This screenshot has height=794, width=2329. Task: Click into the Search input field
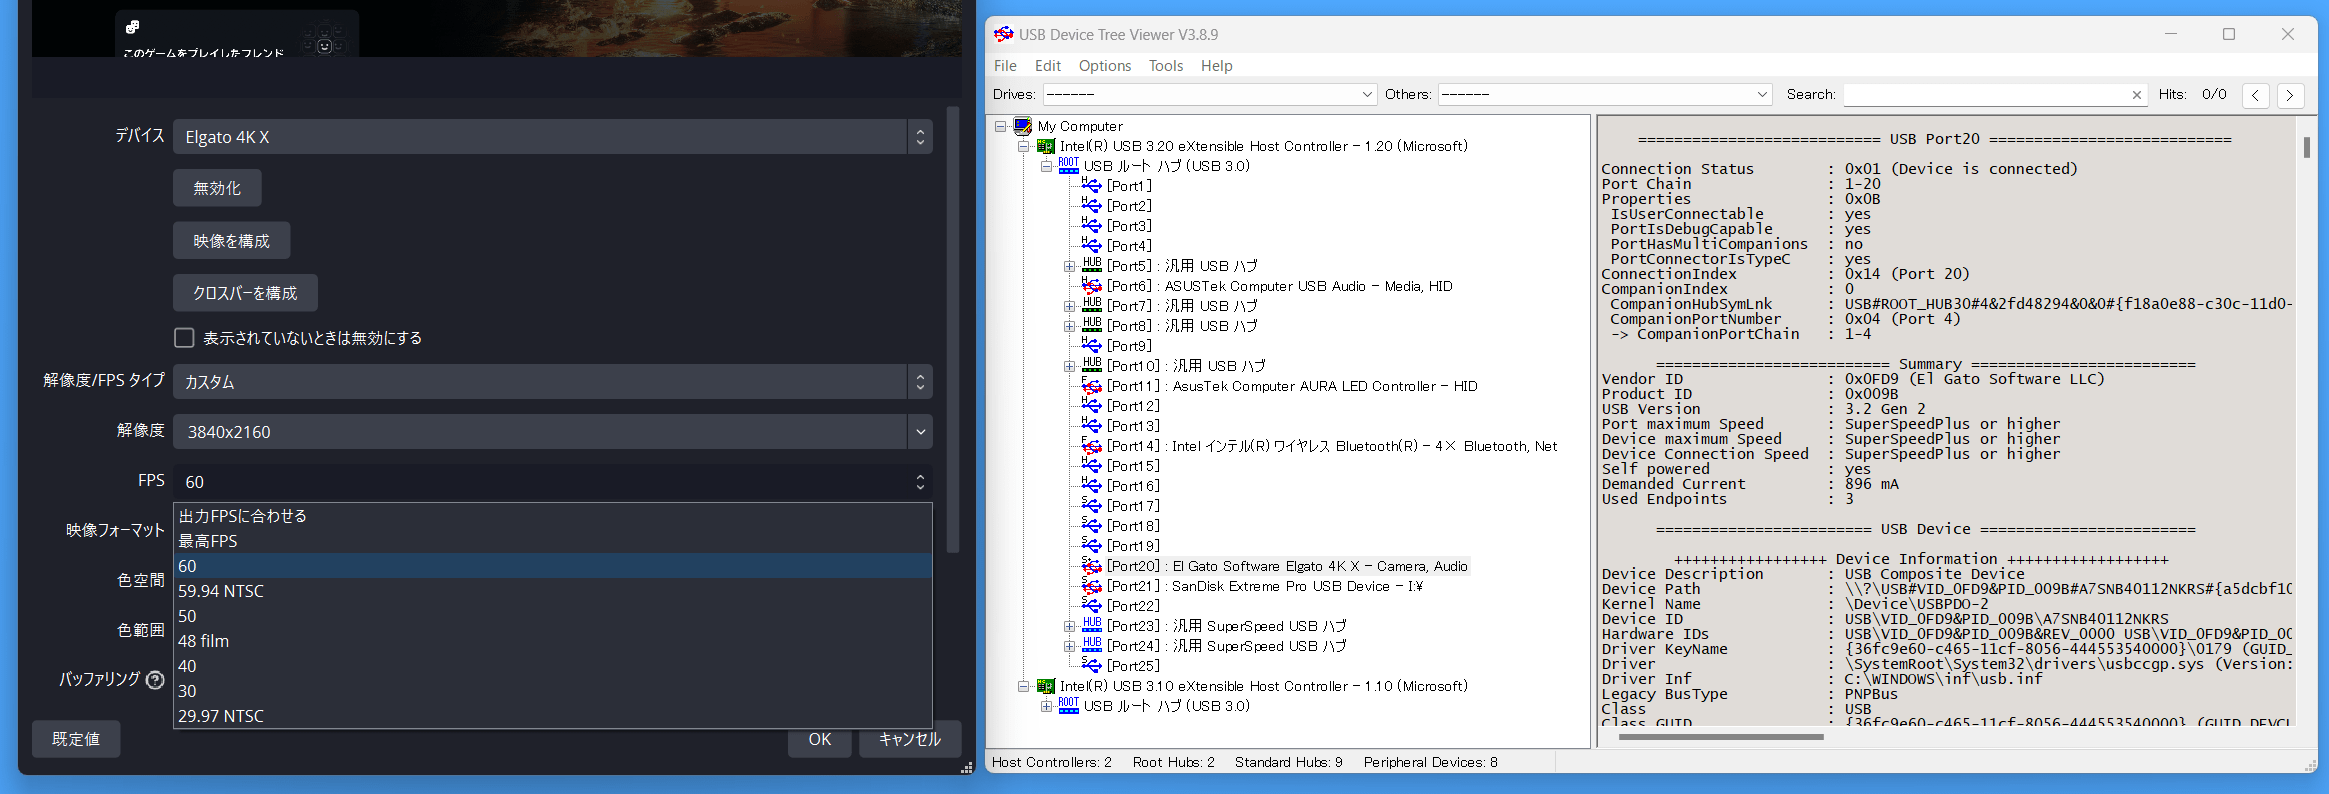[x=1986, y=94]
